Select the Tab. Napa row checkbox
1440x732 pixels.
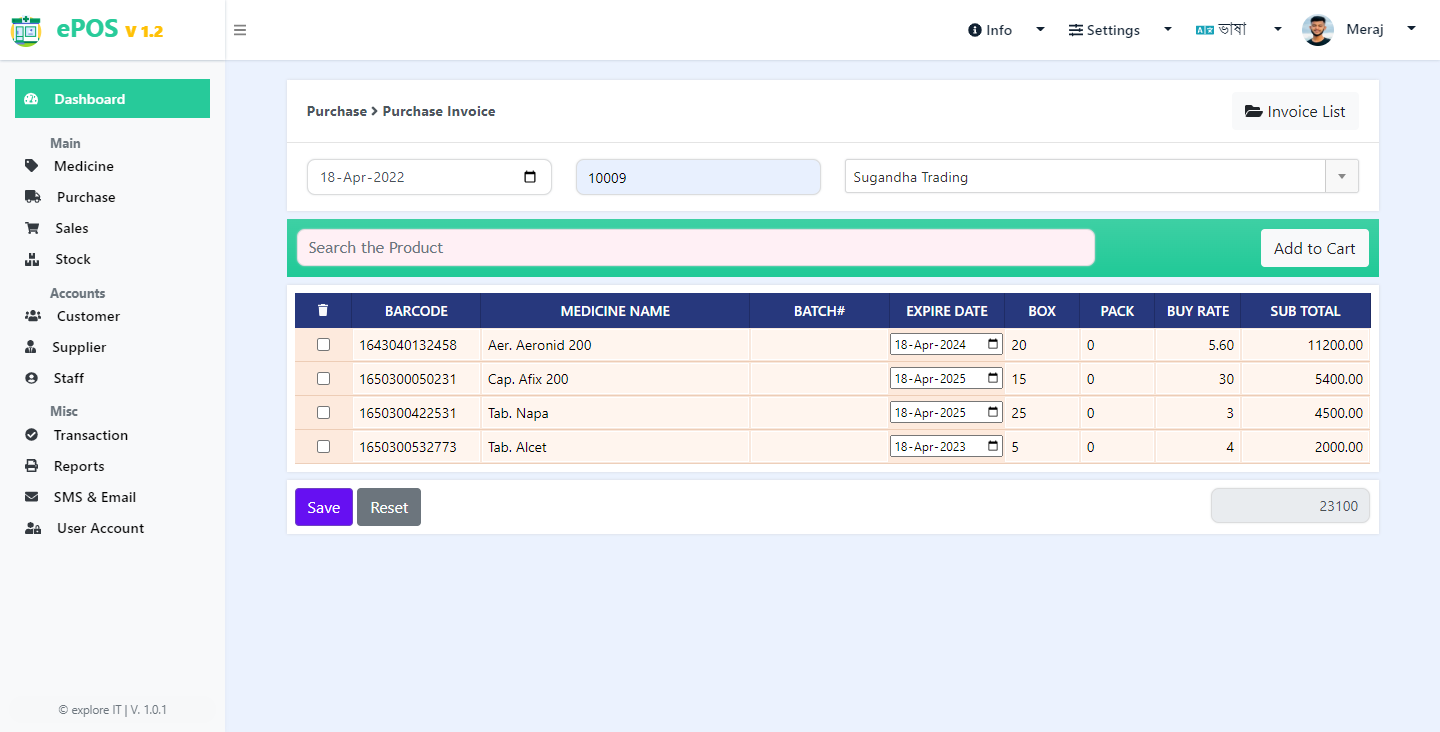323,412
